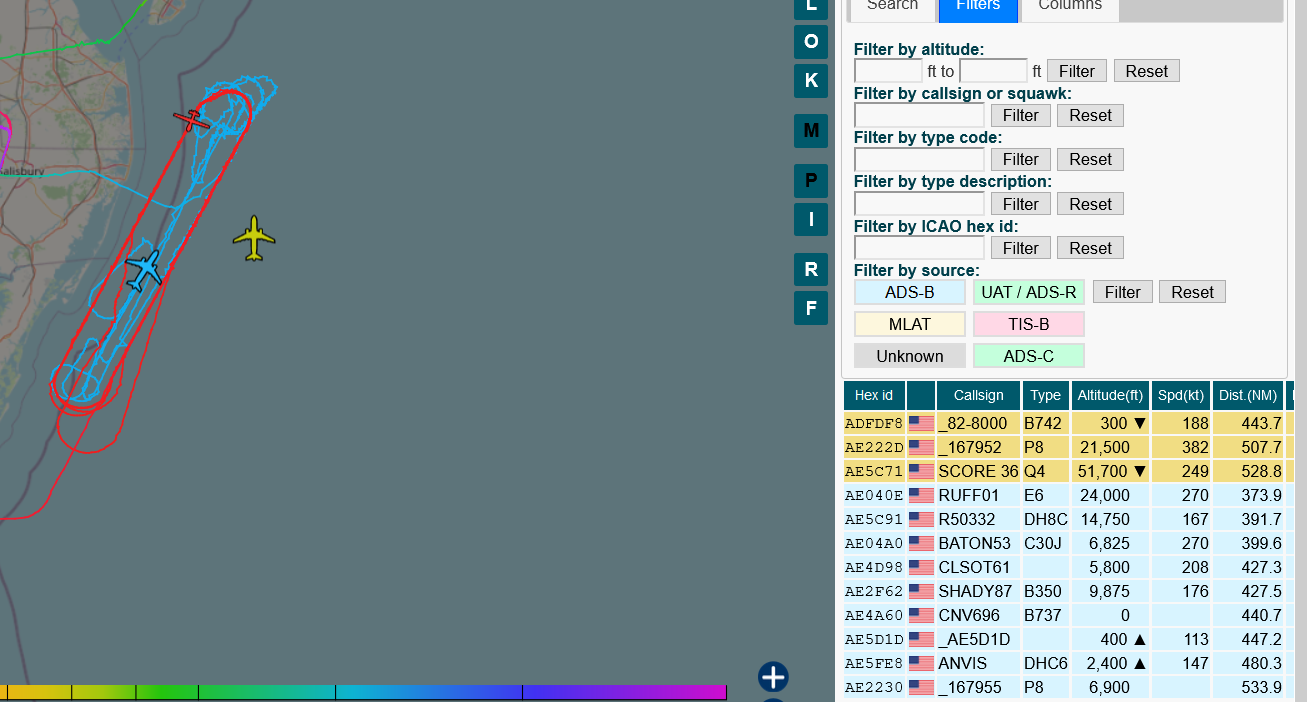Apply the type description Filter button
The image size is (1307, 702).
point(1021,204)
